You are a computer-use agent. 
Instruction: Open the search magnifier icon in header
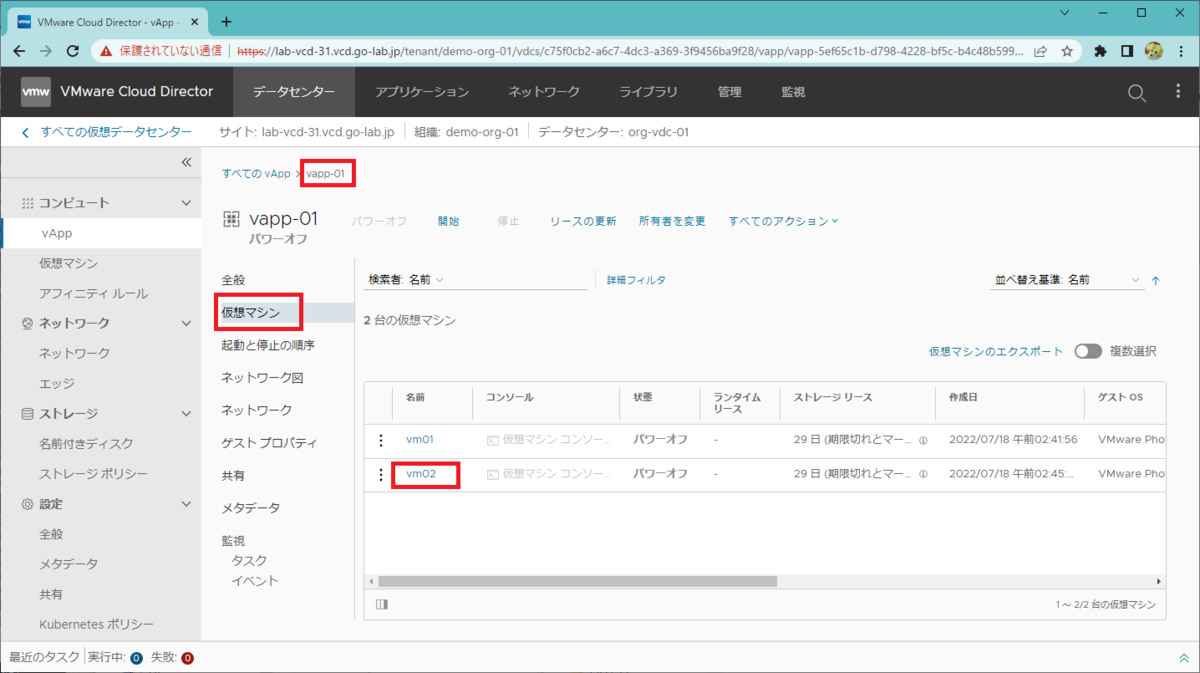1137,92
